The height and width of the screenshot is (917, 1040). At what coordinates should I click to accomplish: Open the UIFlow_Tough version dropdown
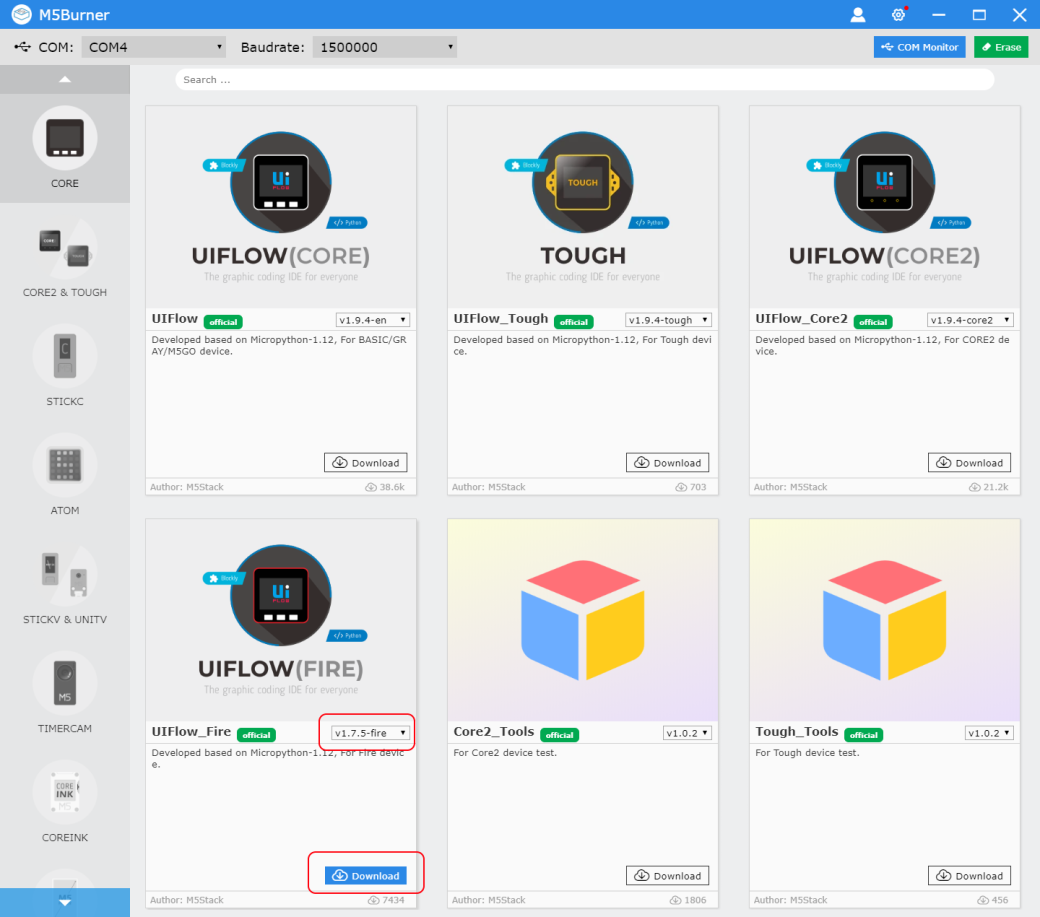tap(669, 320)
